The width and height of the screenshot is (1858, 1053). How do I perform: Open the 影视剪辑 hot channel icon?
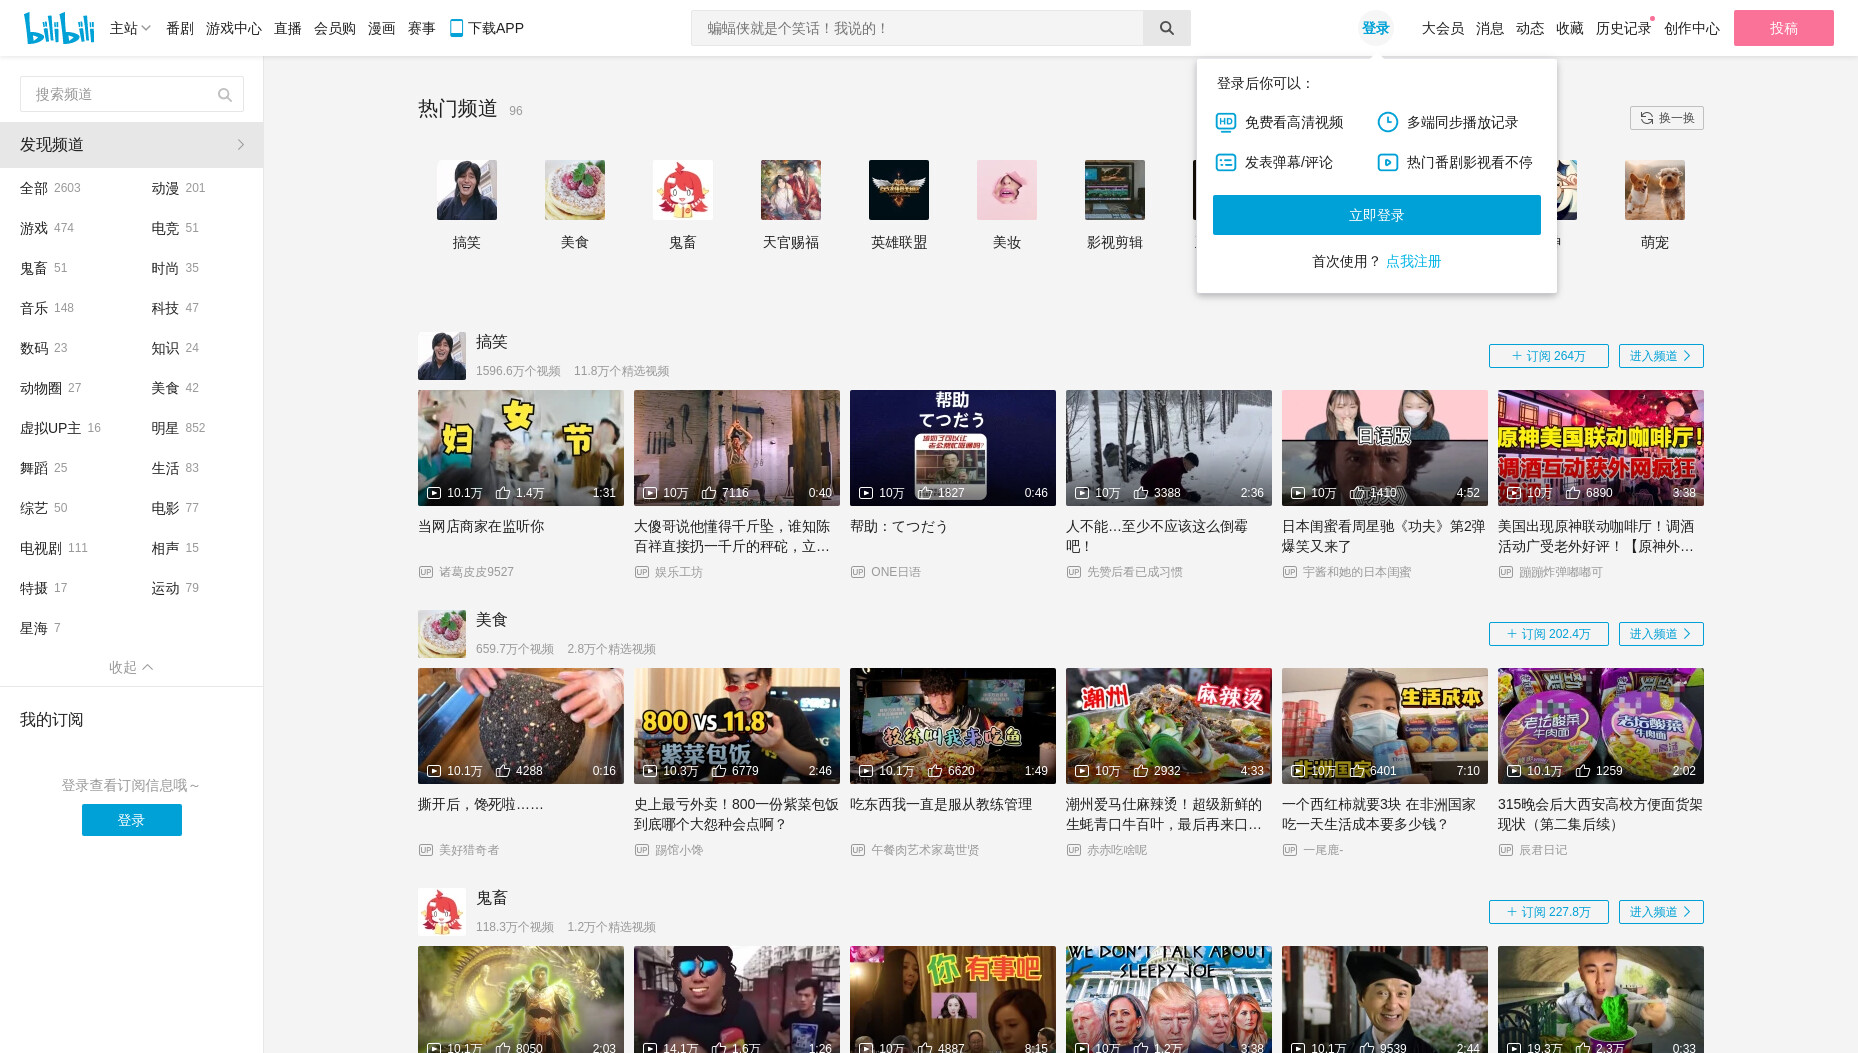point(1115,190)
